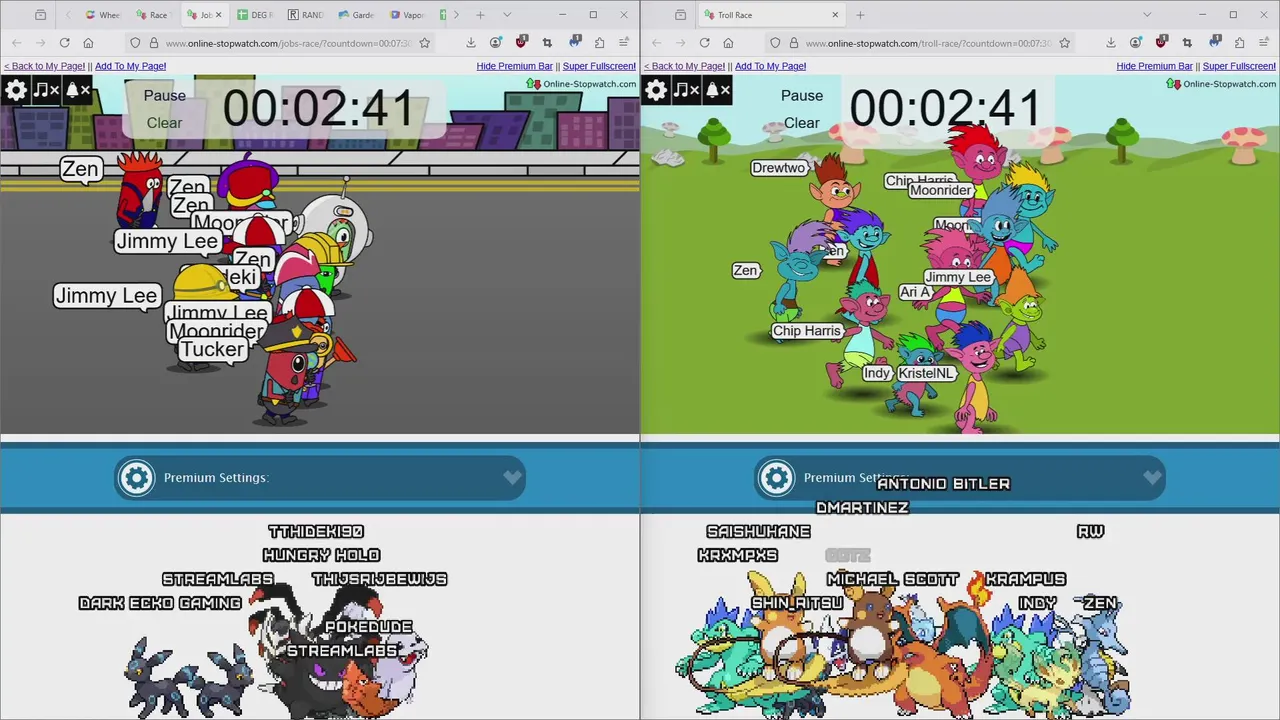Viewport: 1280px width, 720px height.
Task: Click 'Hide Premium Bar' in Troll Race window
Action: tap(1154, 66)
